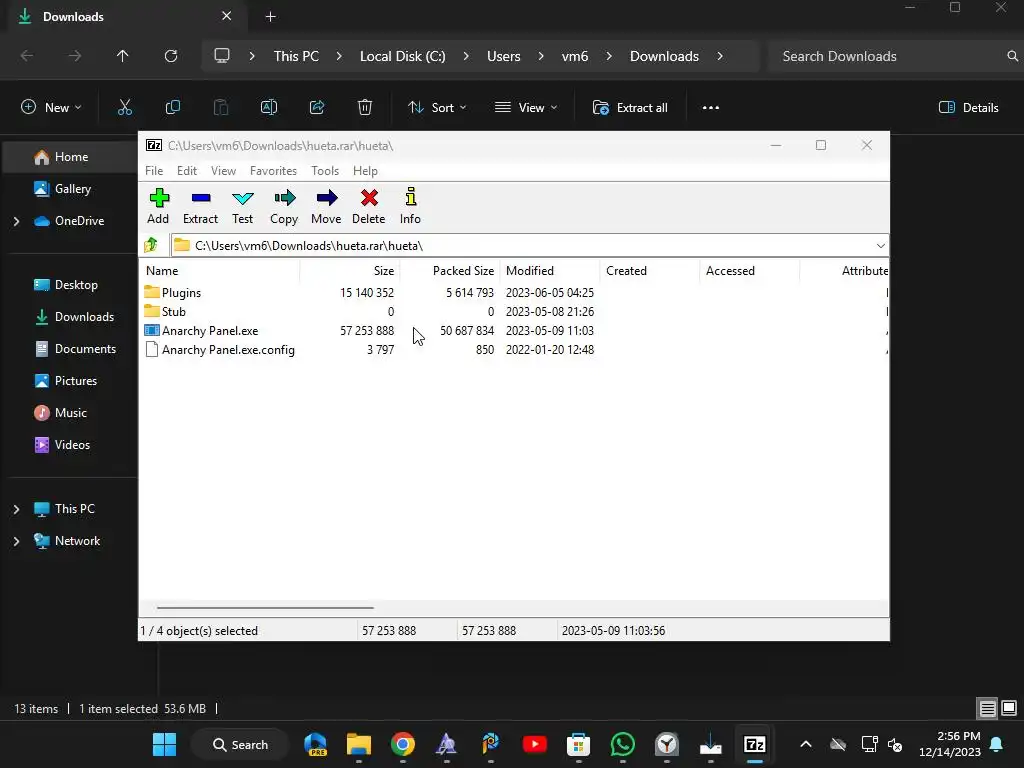This screenshot has height=768, width=1024.
Task: Click the 7-Zip icon in the taskbar
Action: click(x=755, y=744)
